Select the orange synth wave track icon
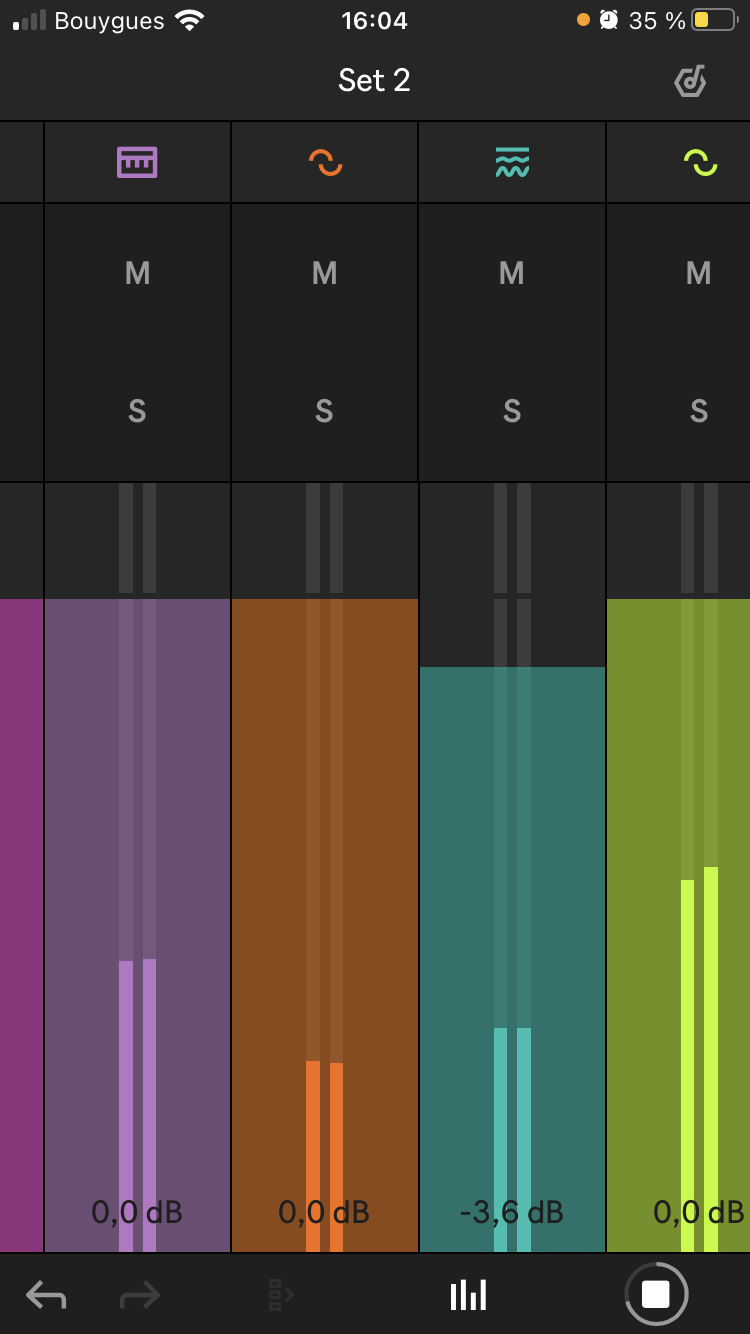 click(x=325, y=162)
